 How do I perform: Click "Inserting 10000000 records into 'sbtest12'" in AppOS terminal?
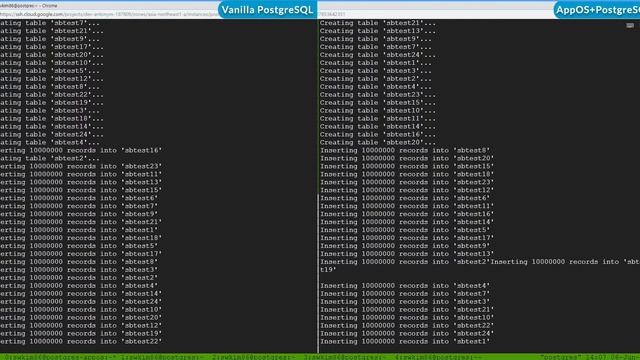(407, 190)
